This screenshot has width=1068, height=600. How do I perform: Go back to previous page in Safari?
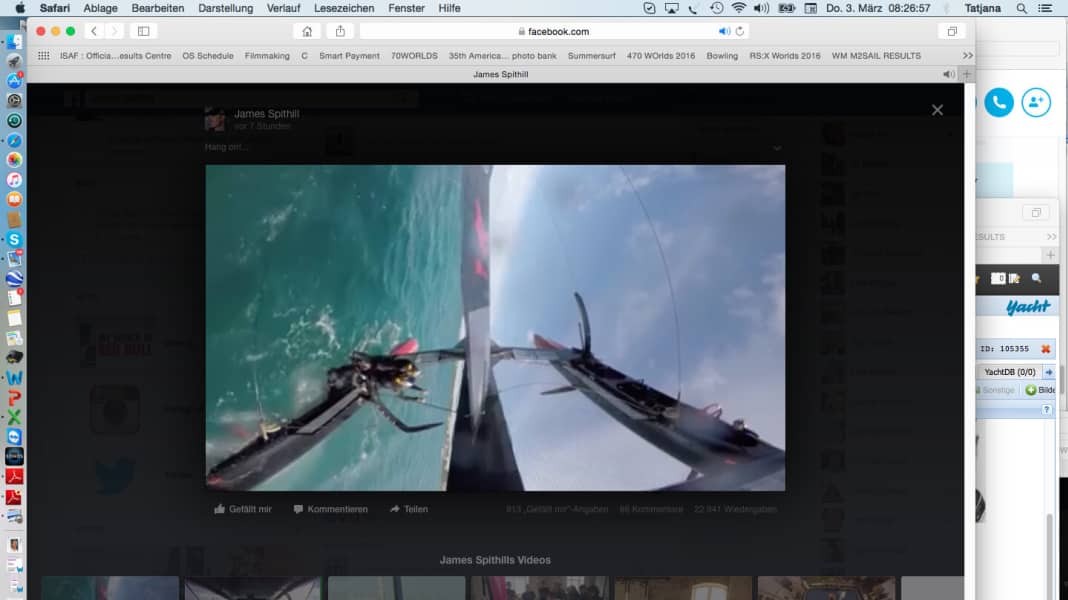(94, 31)
